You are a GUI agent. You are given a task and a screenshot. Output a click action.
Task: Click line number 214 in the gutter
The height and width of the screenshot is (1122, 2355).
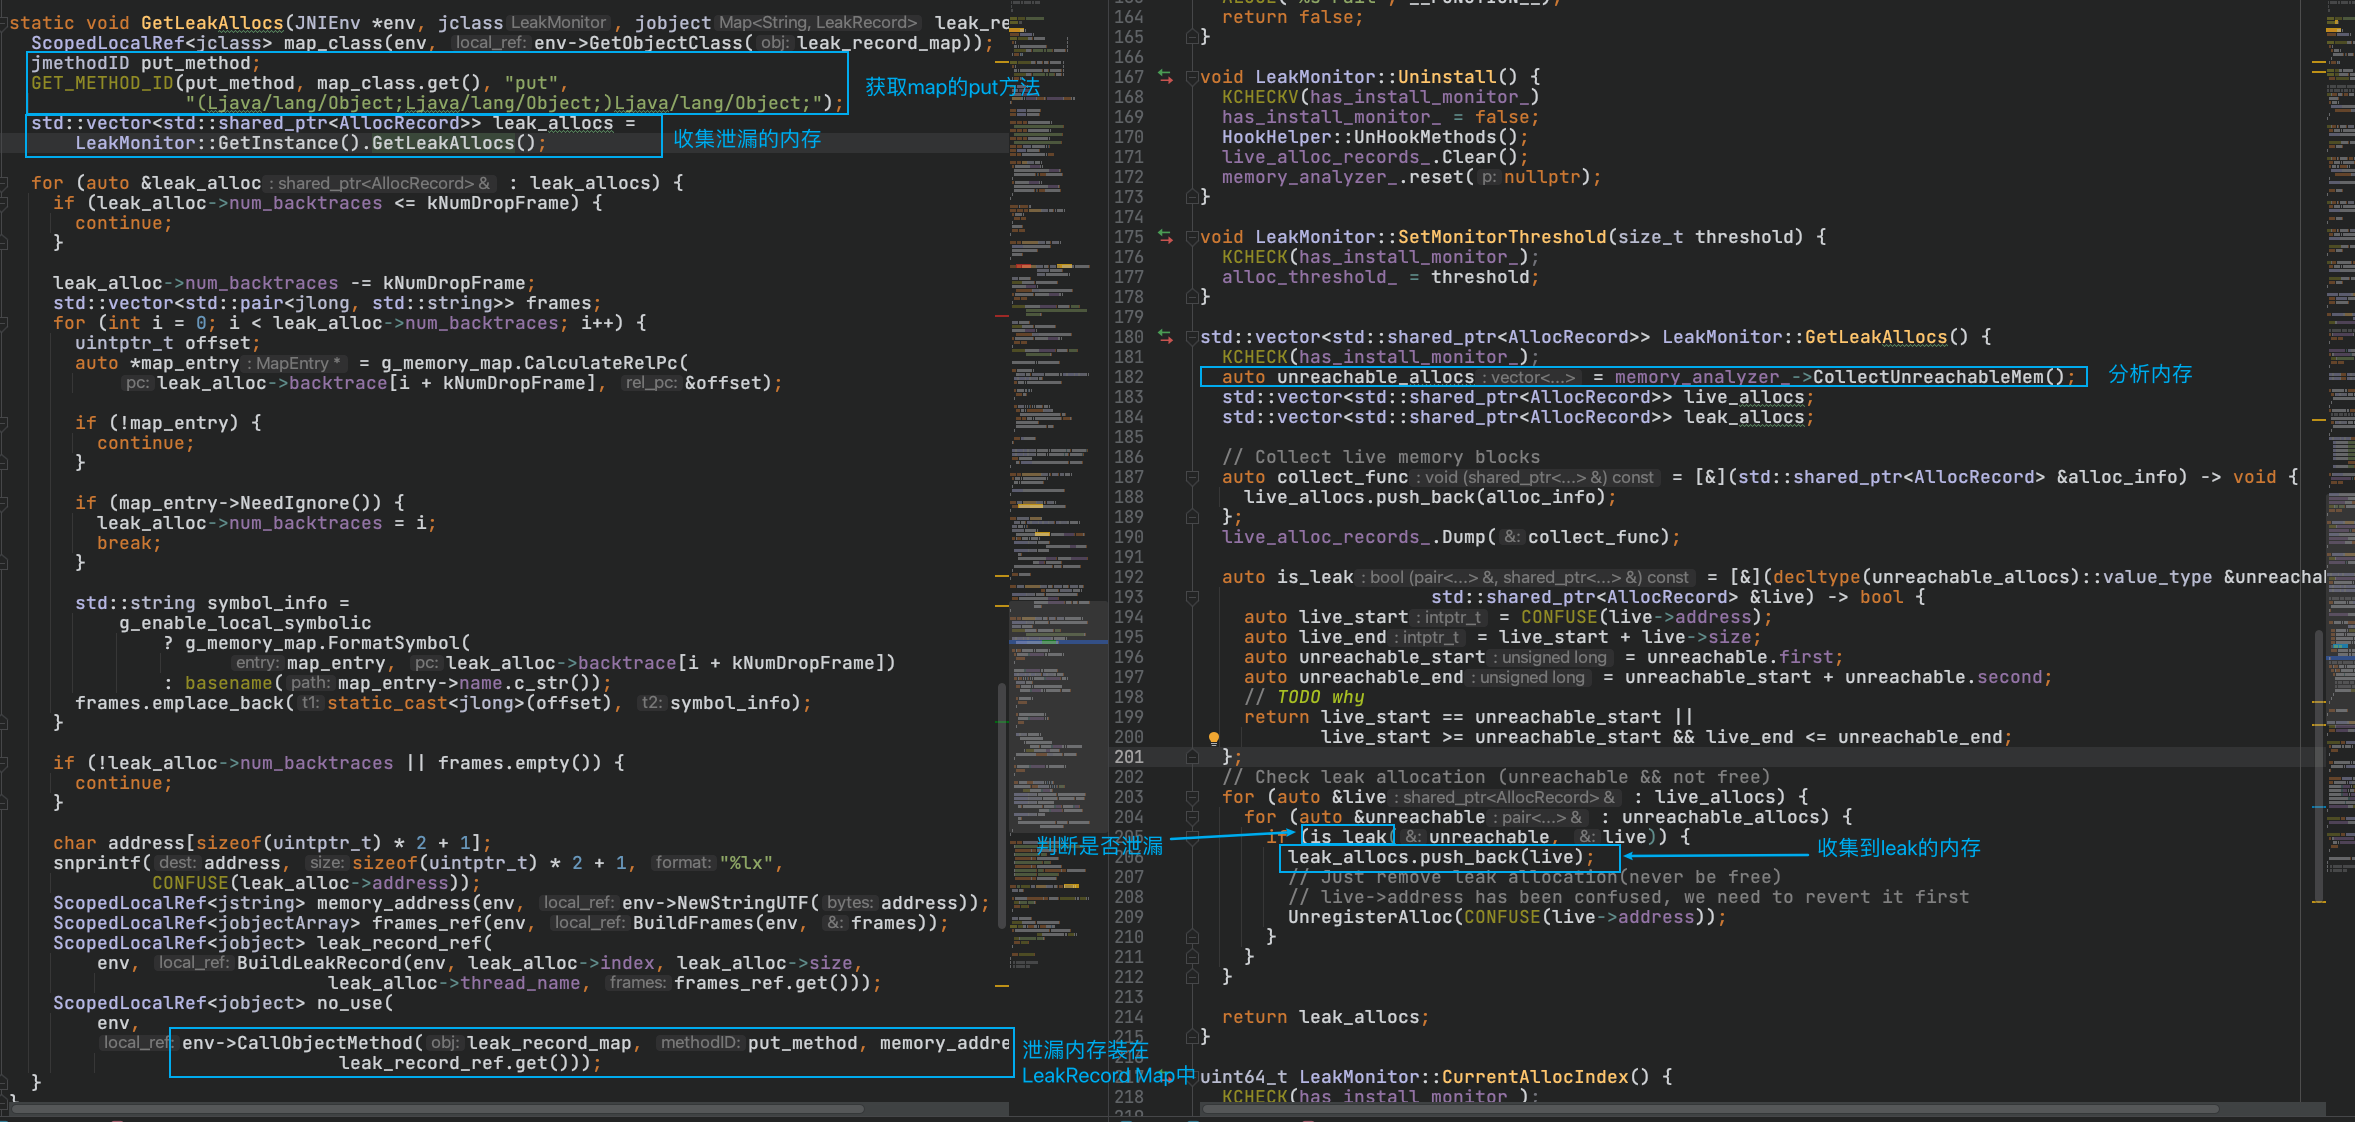tap(1129, 1017)
